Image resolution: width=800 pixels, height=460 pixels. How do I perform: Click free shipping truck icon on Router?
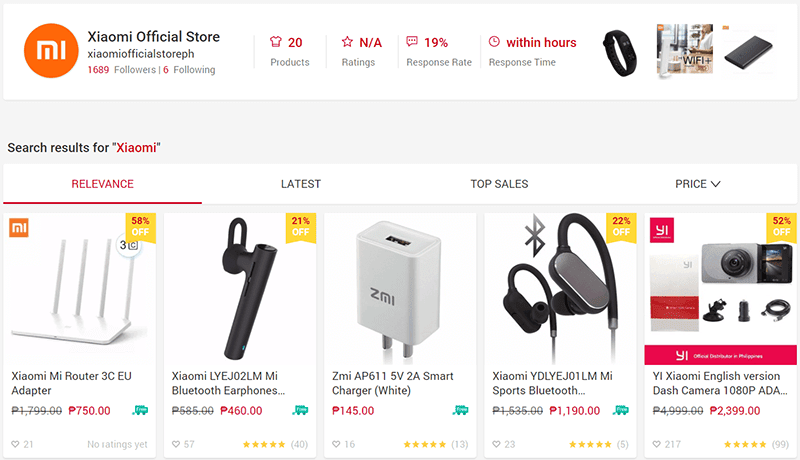141,410
